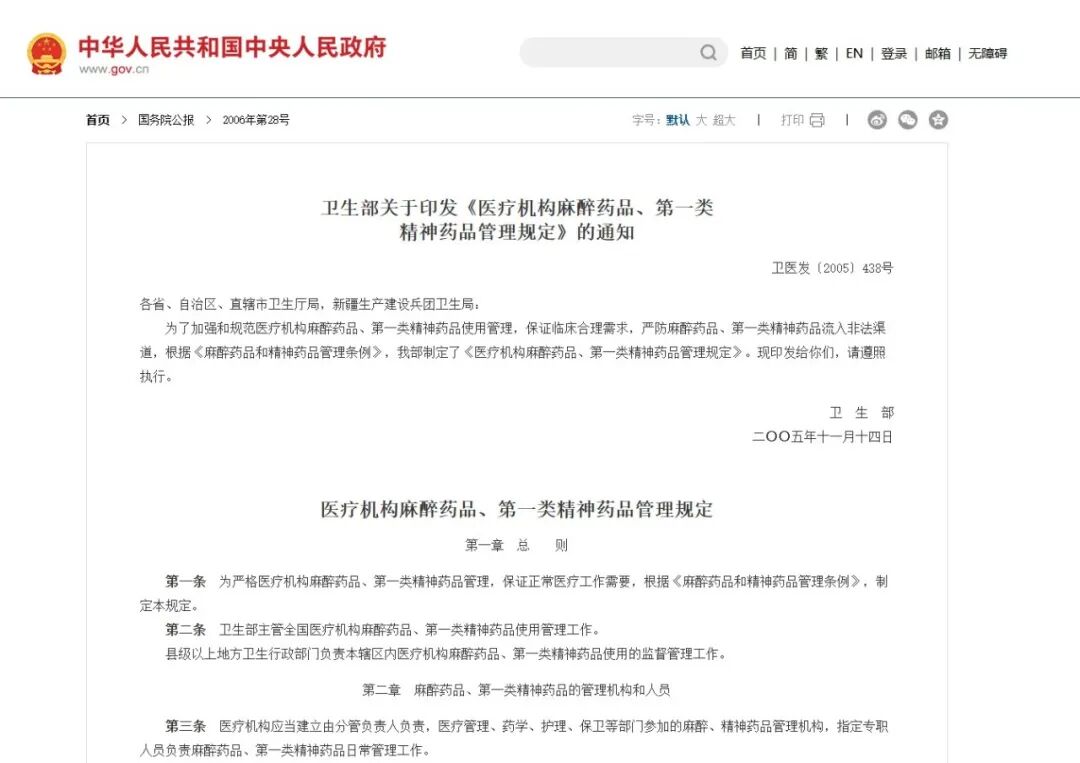Set font size to 超大
This screenshot has width=1080, height=763.
[724, 120]
